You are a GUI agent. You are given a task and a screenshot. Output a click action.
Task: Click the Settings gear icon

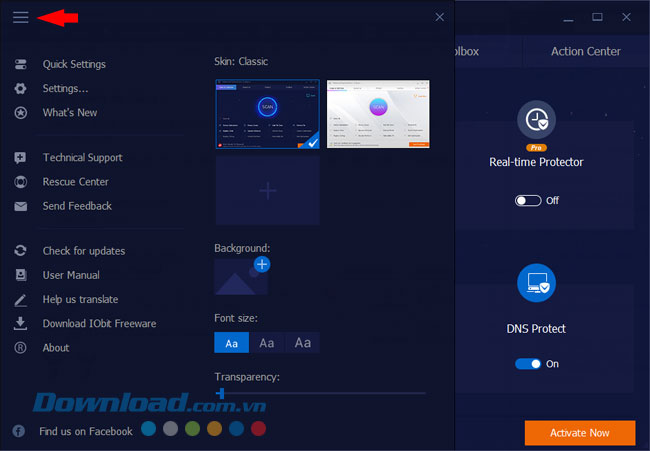(20, 88)
